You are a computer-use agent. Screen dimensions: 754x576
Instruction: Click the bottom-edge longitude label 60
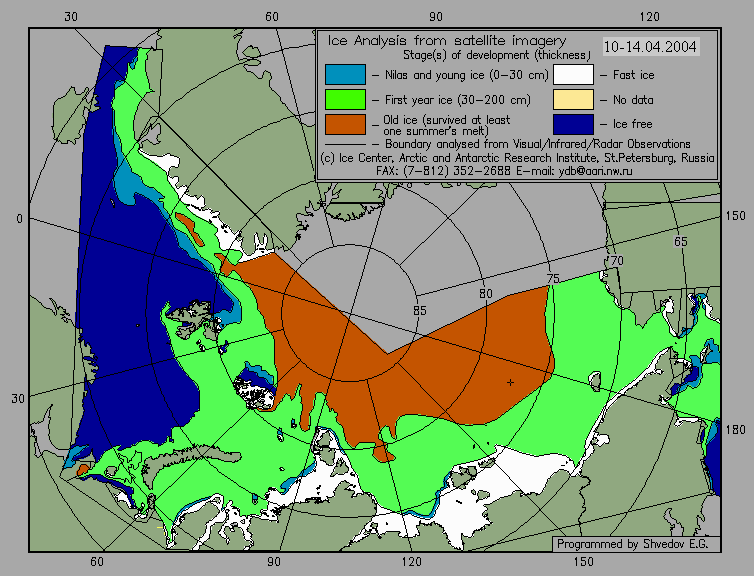[x=97, y=562]
